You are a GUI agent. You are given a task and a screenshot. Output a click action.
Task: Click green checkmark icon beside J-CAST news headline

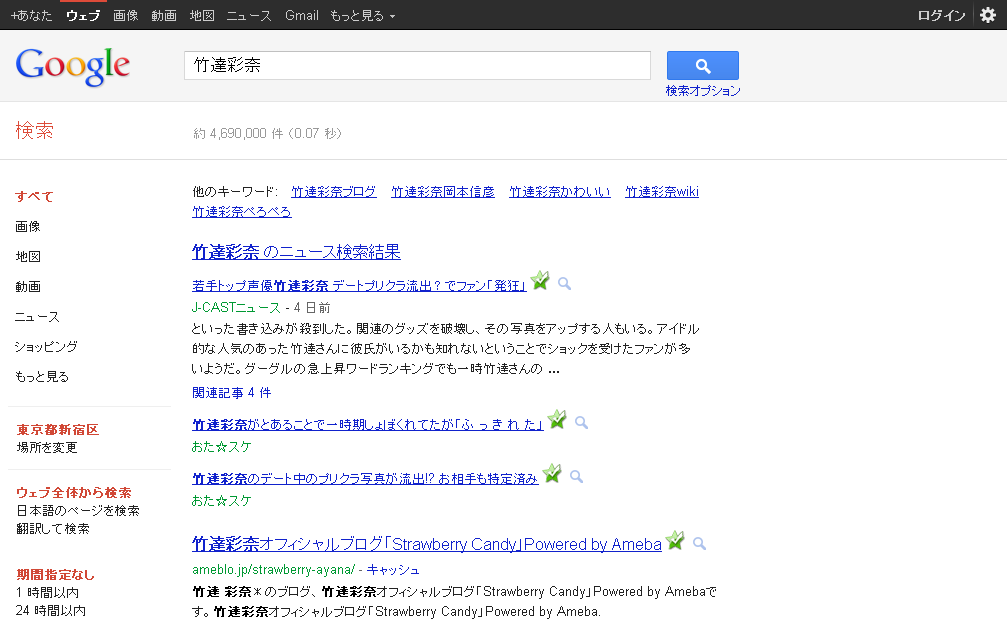coord(541,282)
